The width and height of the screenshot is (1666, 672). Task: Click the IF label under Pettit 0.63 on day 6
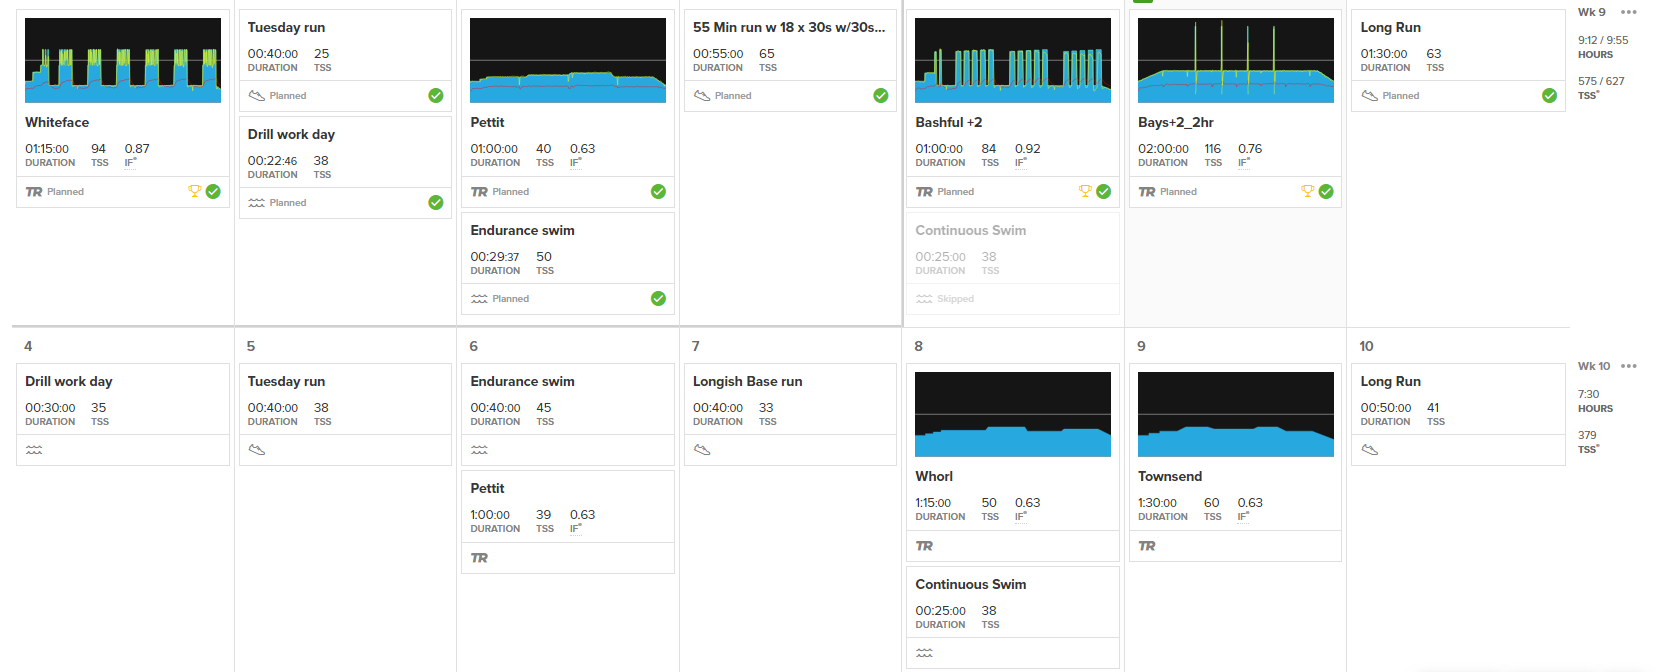(576, 529)
